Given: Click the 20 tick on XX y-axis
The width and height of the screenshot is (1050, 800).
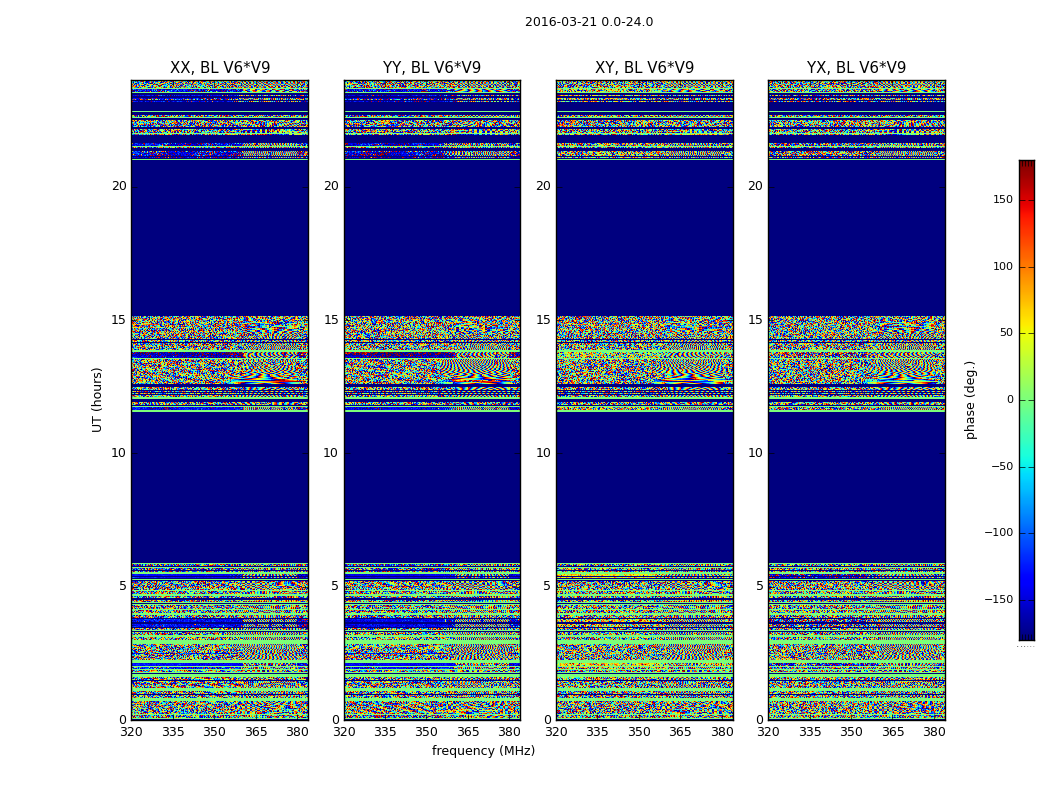Looking at the screenshot, I should click(119, 186).
